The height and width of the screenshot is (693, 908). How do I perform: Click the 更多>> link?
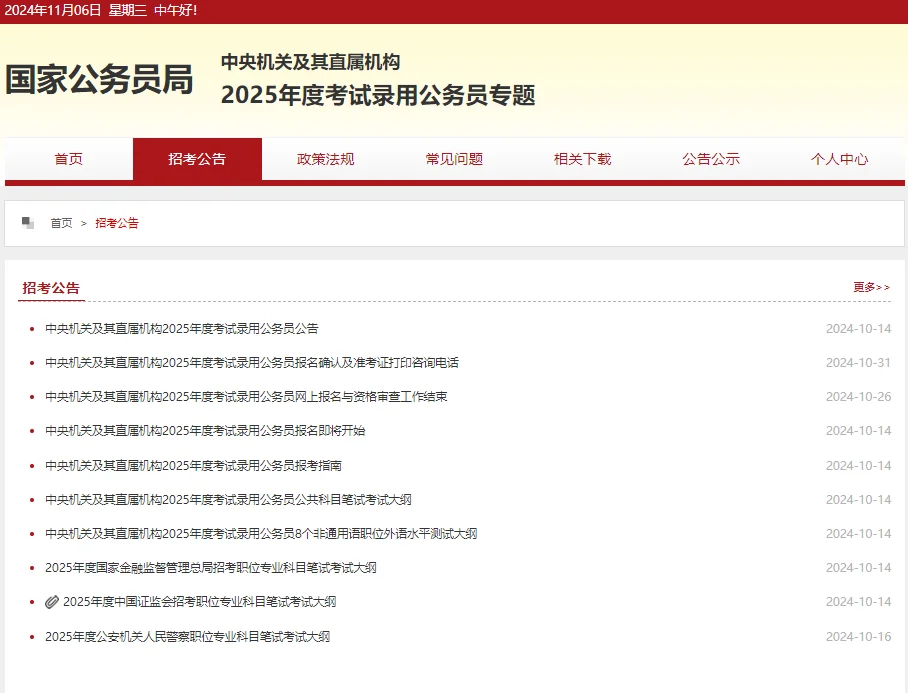(x=872, y=287)
